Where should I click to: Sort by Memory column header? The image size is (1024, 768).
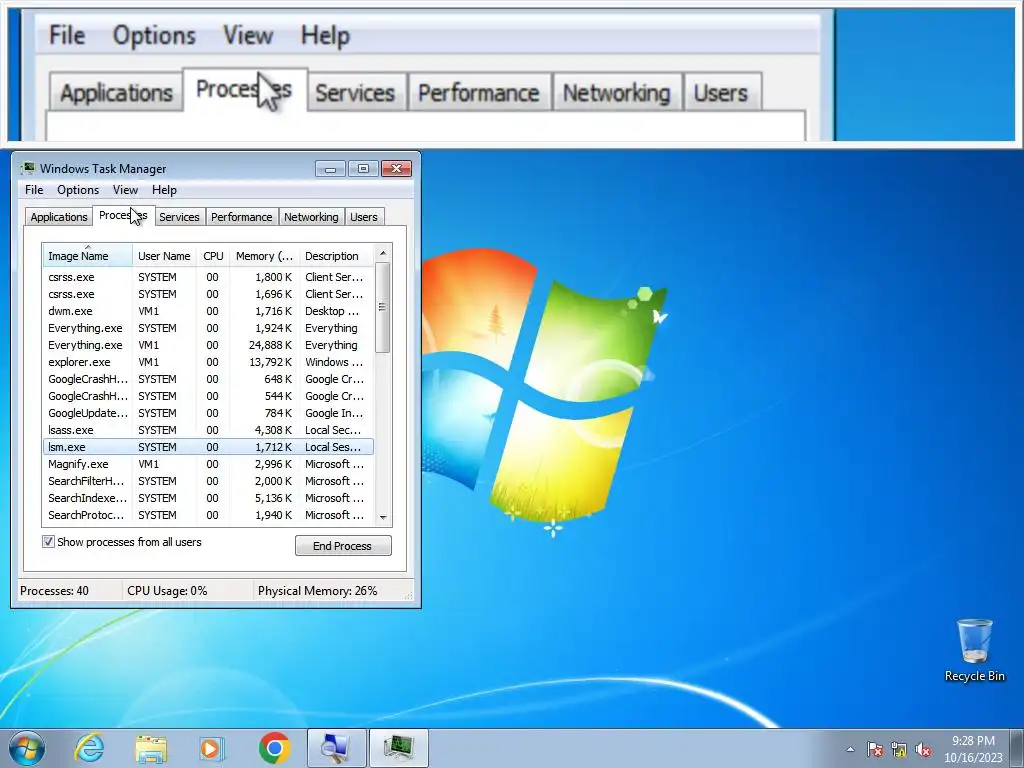pos(264,256)
